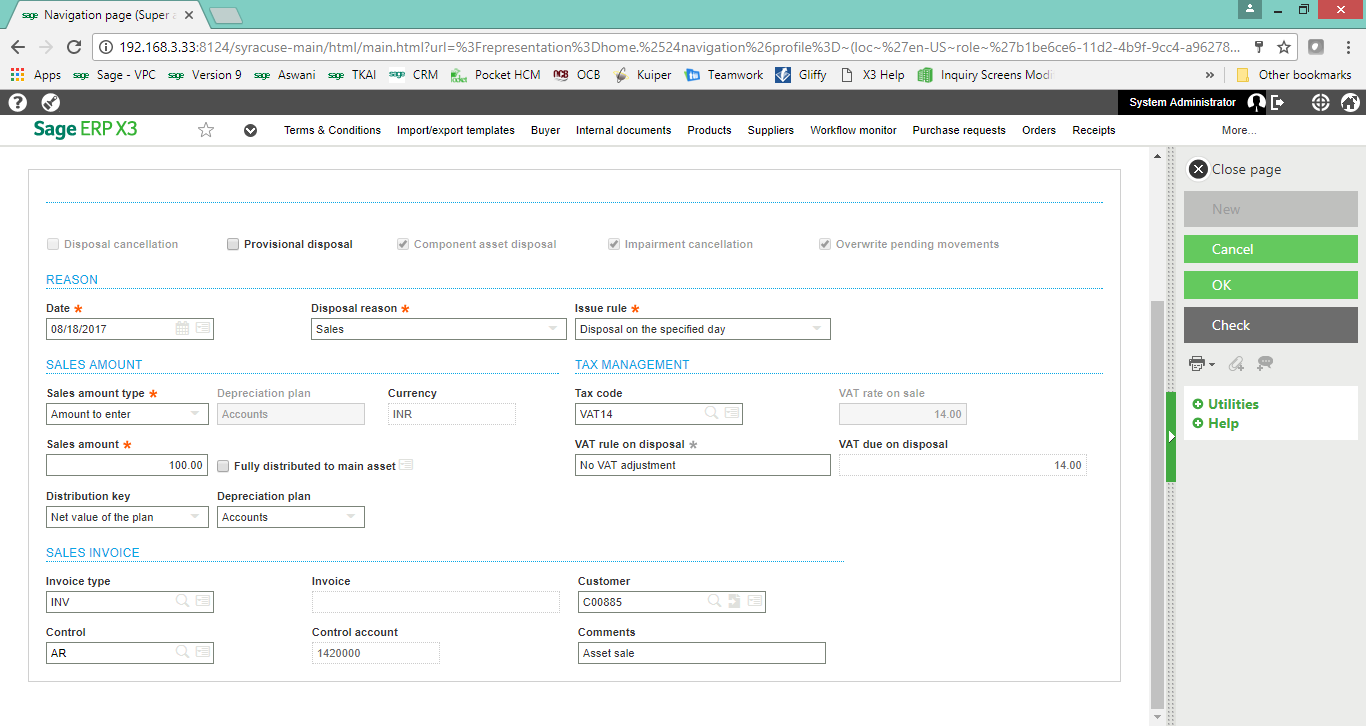Expand the Issue rule dropdown

pos(817,329)
